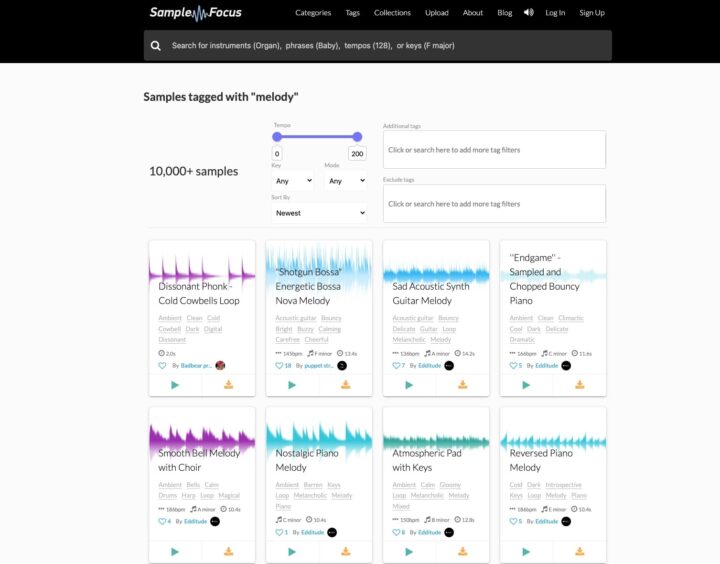720x564 pixels.
Task: Play the Dissonant Phonk Cold Cowbells Loop sample
Action: 175,385
